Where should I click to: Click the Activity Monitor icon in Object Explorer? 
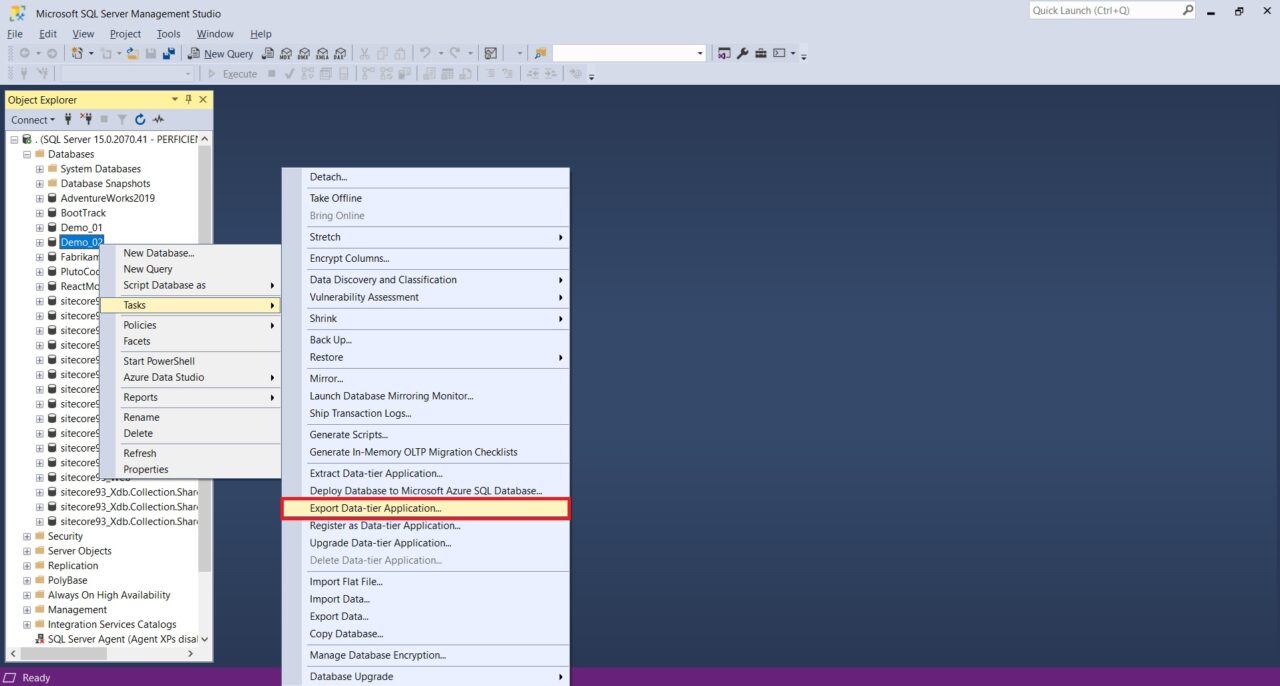(158, 120)
